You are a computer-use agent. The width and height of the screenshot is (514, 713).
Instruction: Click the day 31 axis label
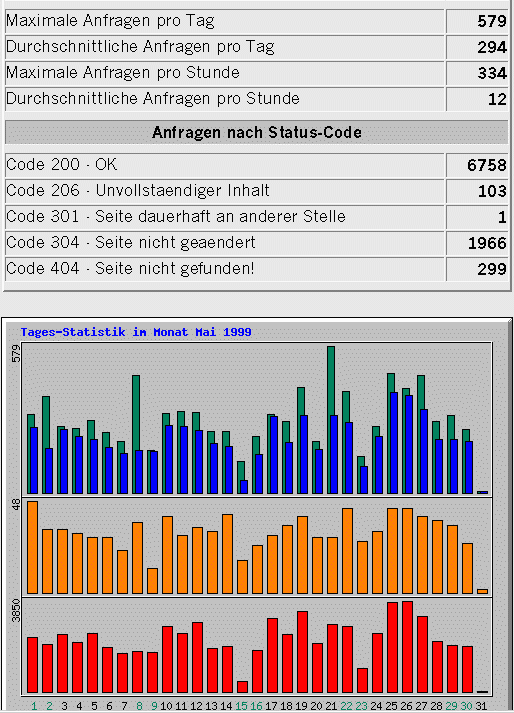pyautogui.click(x=481, y=706)
